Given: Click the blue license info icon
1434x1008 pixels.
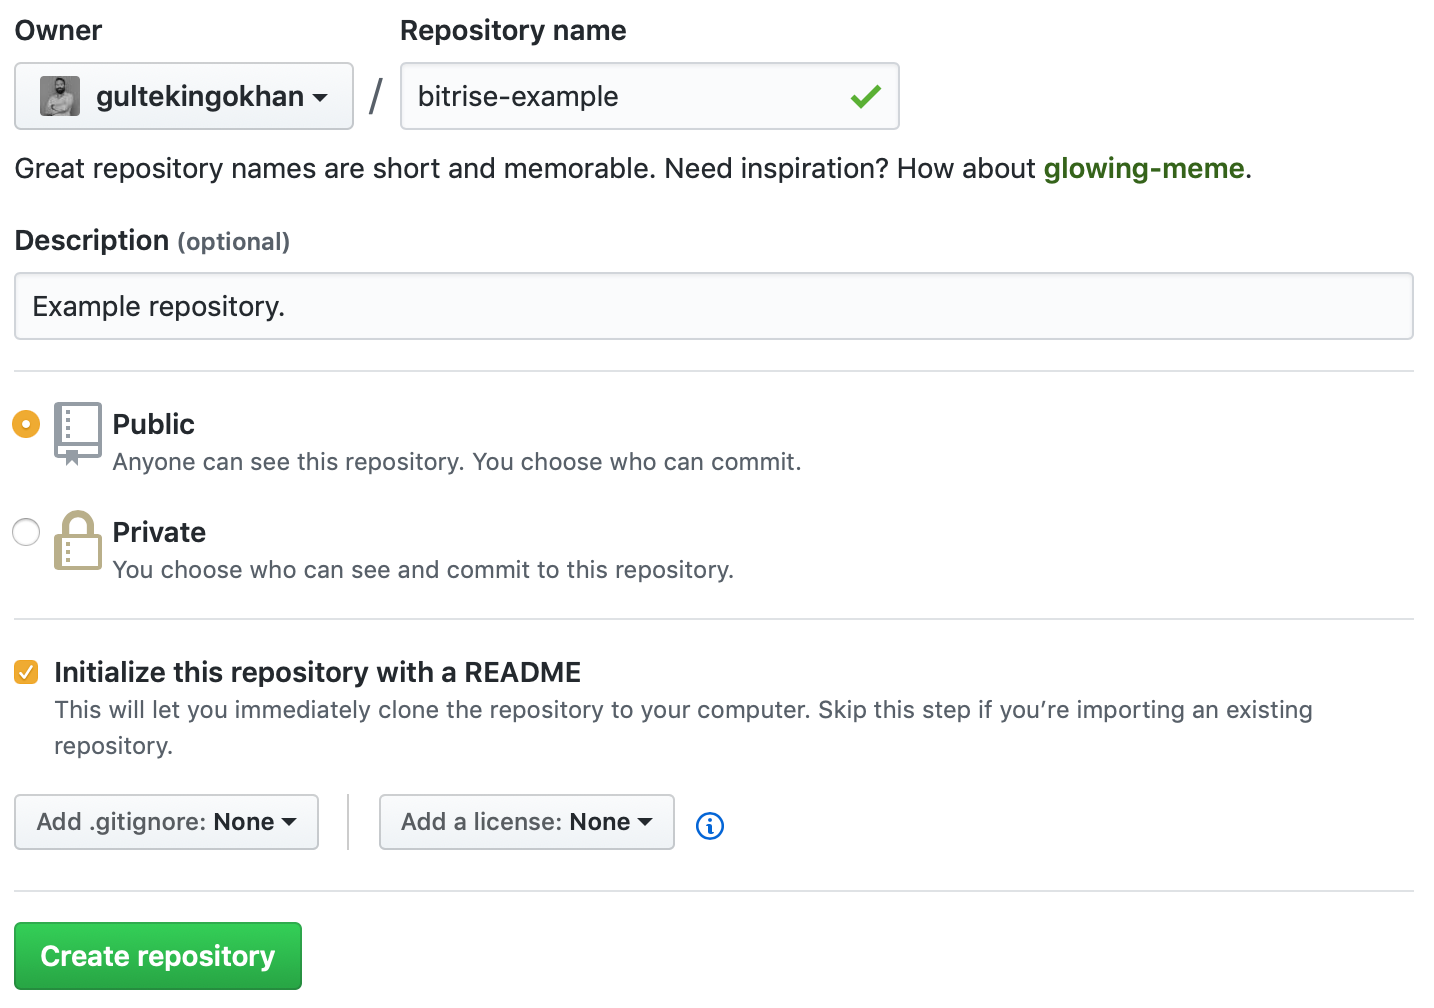Looking at the screenshot, I should click(710, 826).
